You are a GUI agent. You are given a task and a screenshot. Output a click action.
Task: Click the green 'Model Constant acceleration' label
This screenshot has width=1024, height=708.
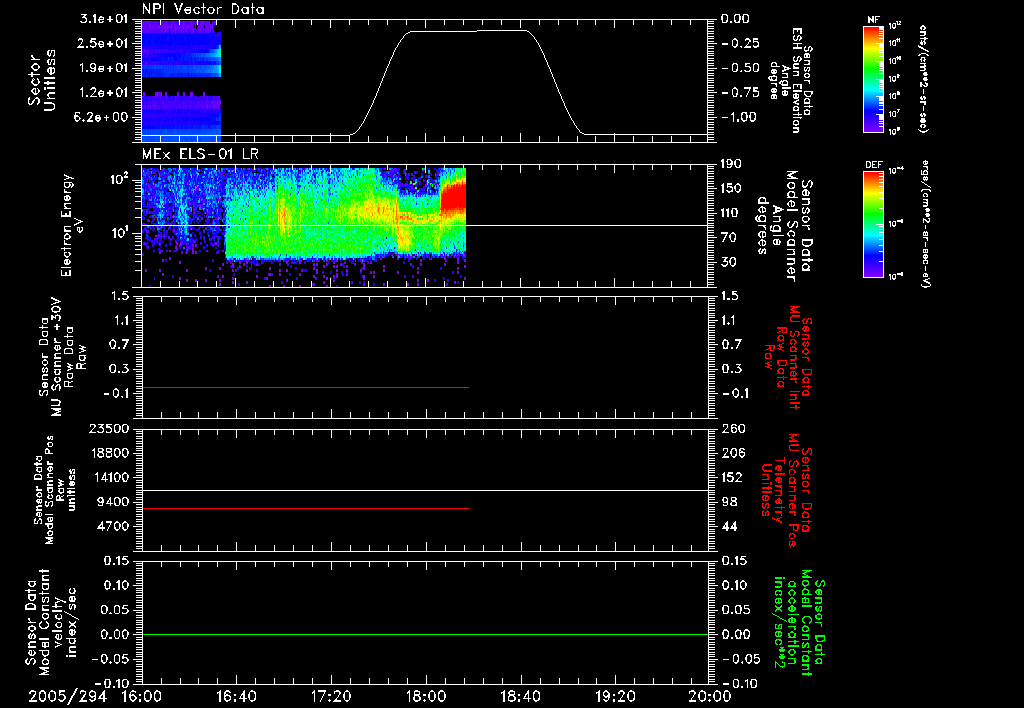799,622
